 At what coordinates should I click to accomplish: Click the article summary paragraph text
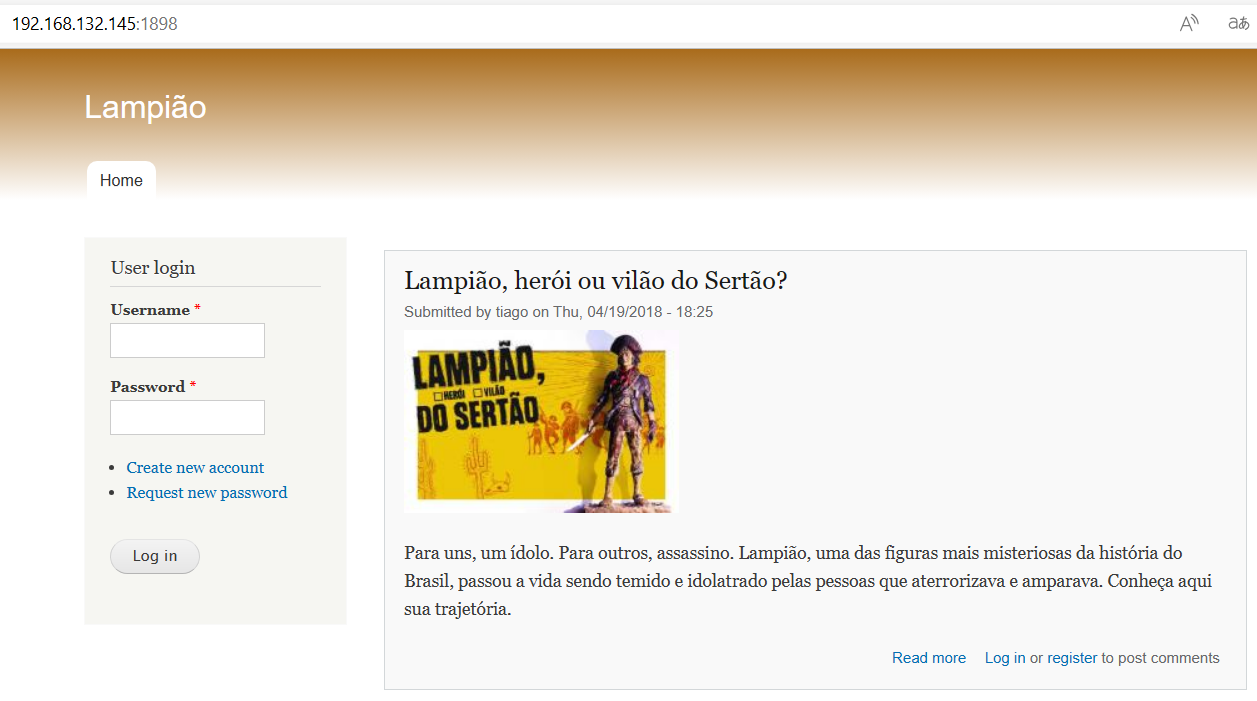[808, 581]
